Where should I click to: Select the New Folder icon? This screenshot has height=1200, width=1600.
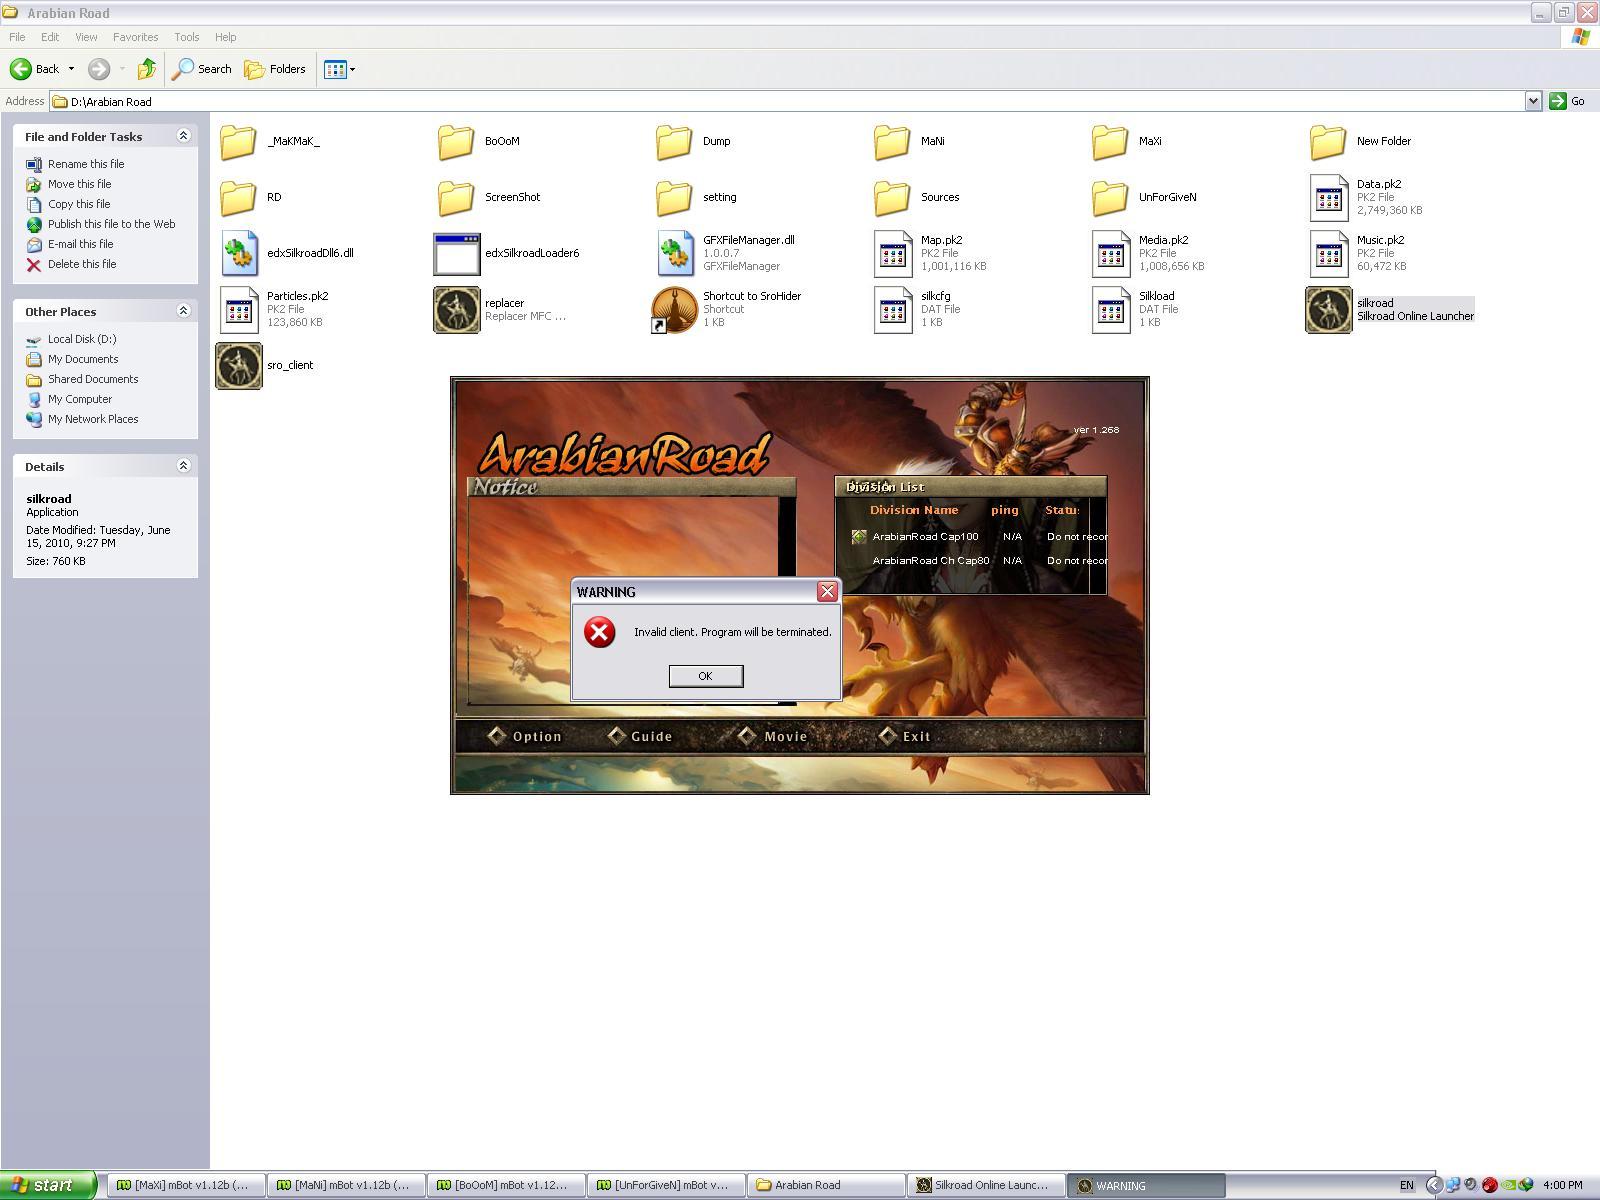point(1328,142)
